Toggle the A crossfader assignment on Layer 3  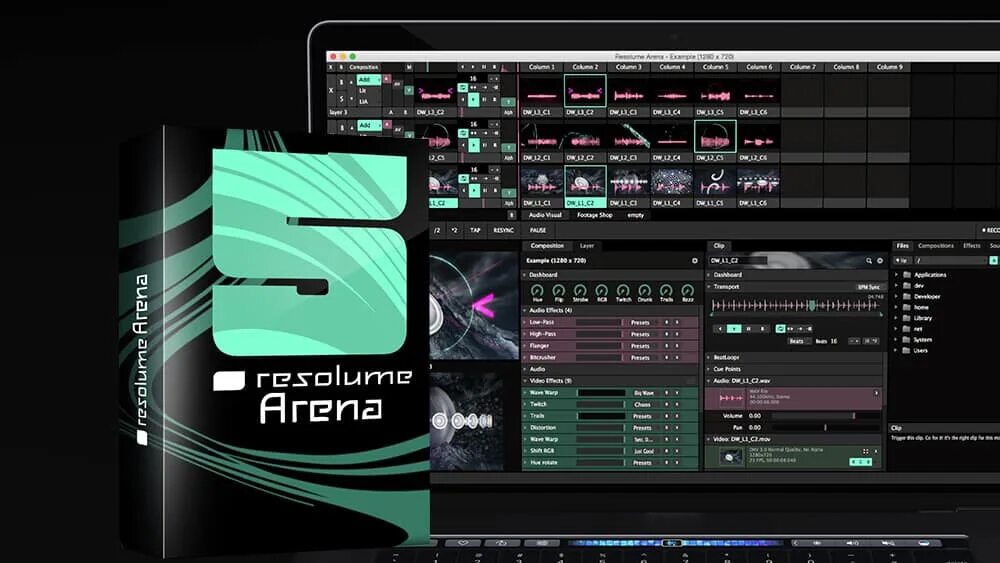coord(391,112)
